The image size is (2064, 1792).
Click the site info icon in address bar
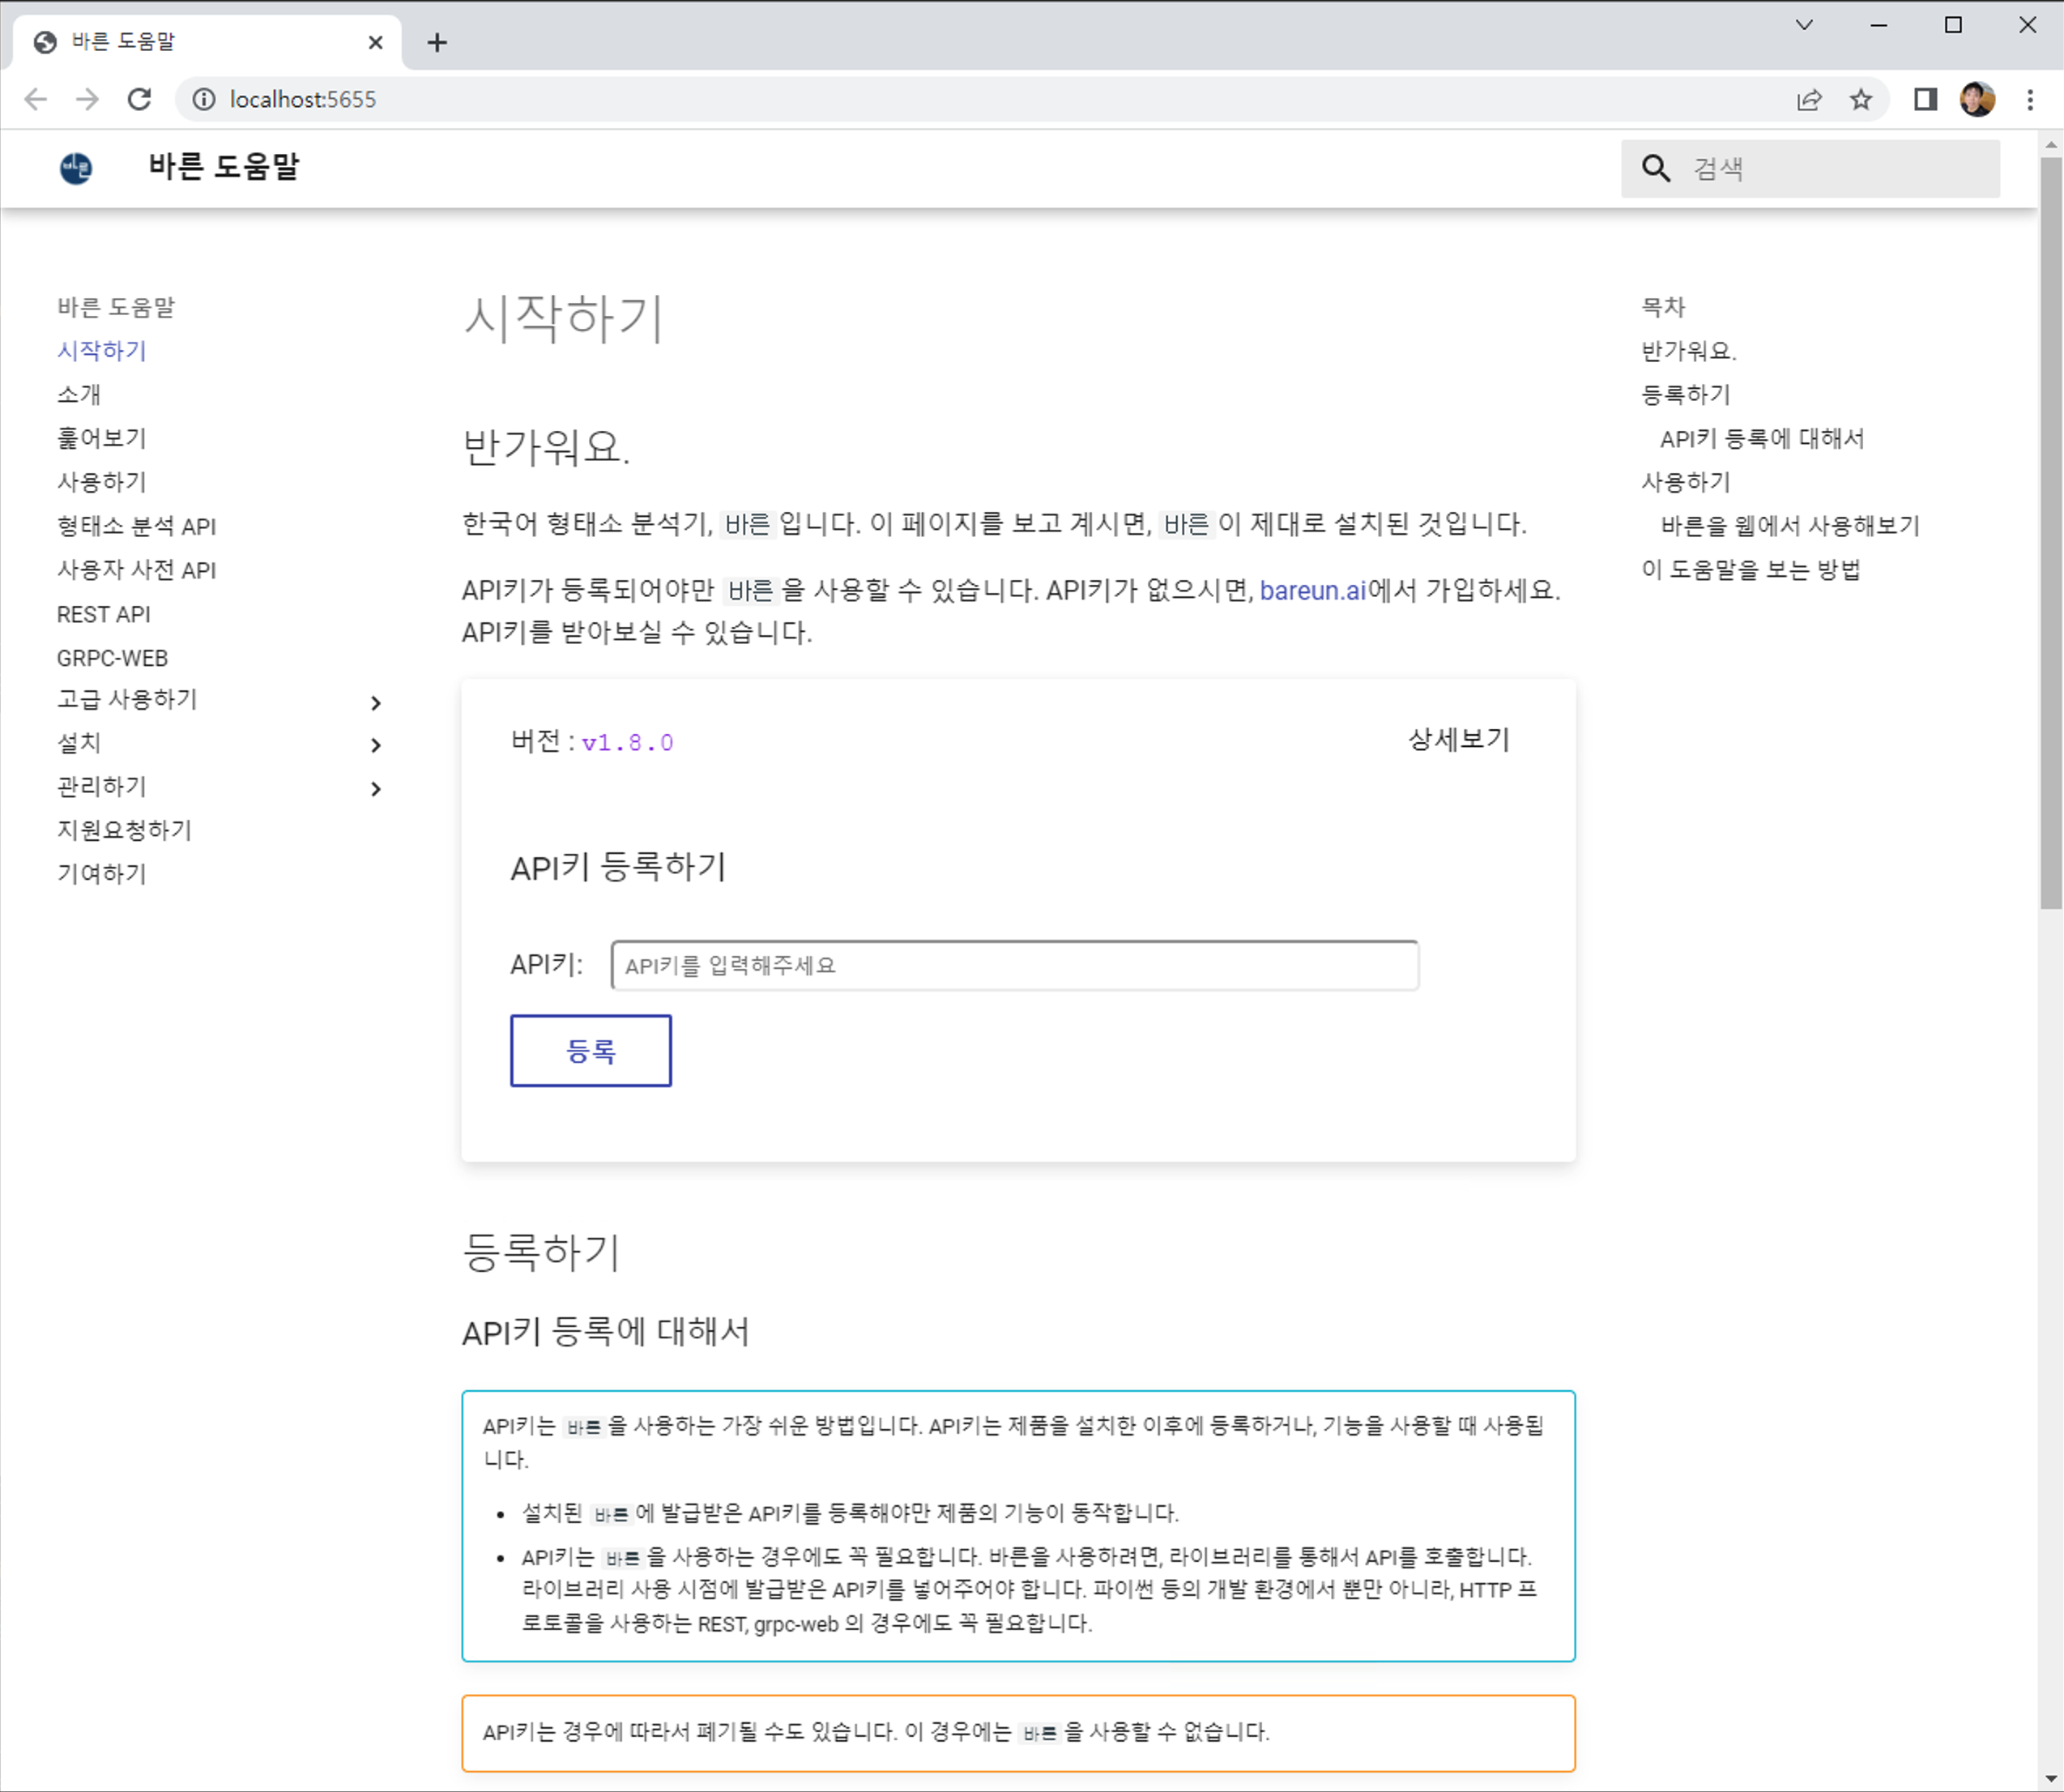click(x=204, y=99)
